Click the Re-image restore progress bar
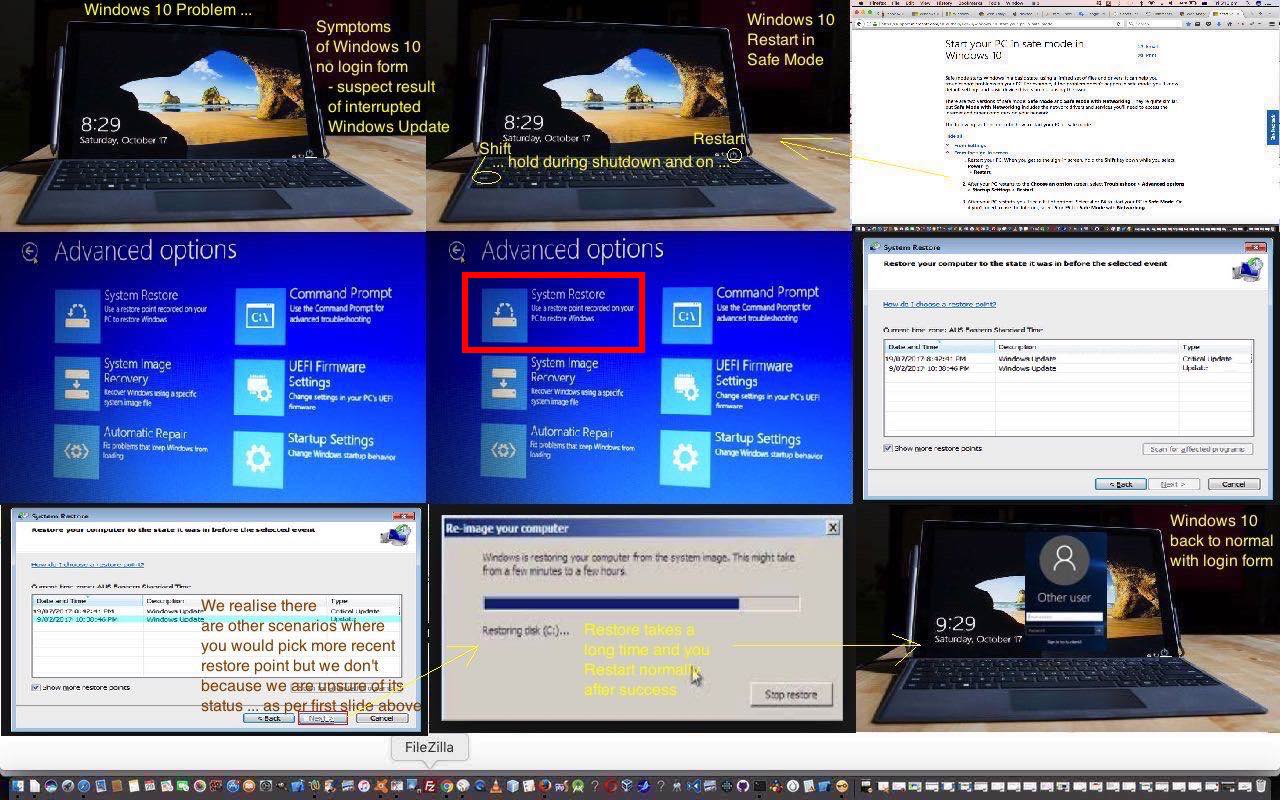The height and width of the screenshot is (800, 1280). (x=641, y=603)
